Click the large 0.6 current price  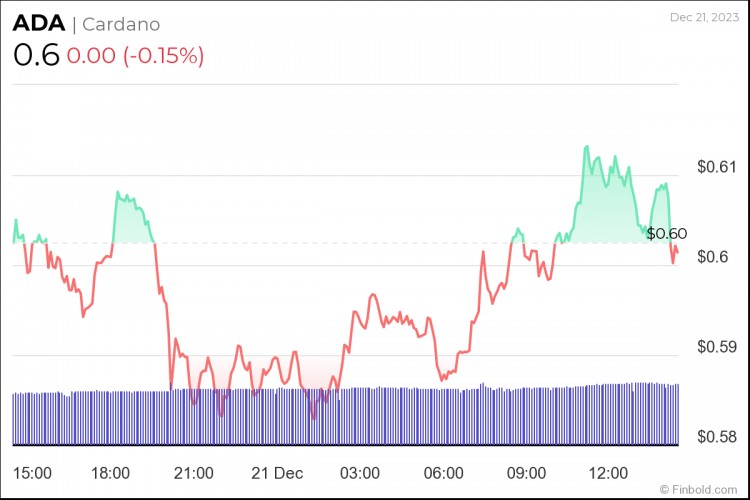(x=35, y=55)
